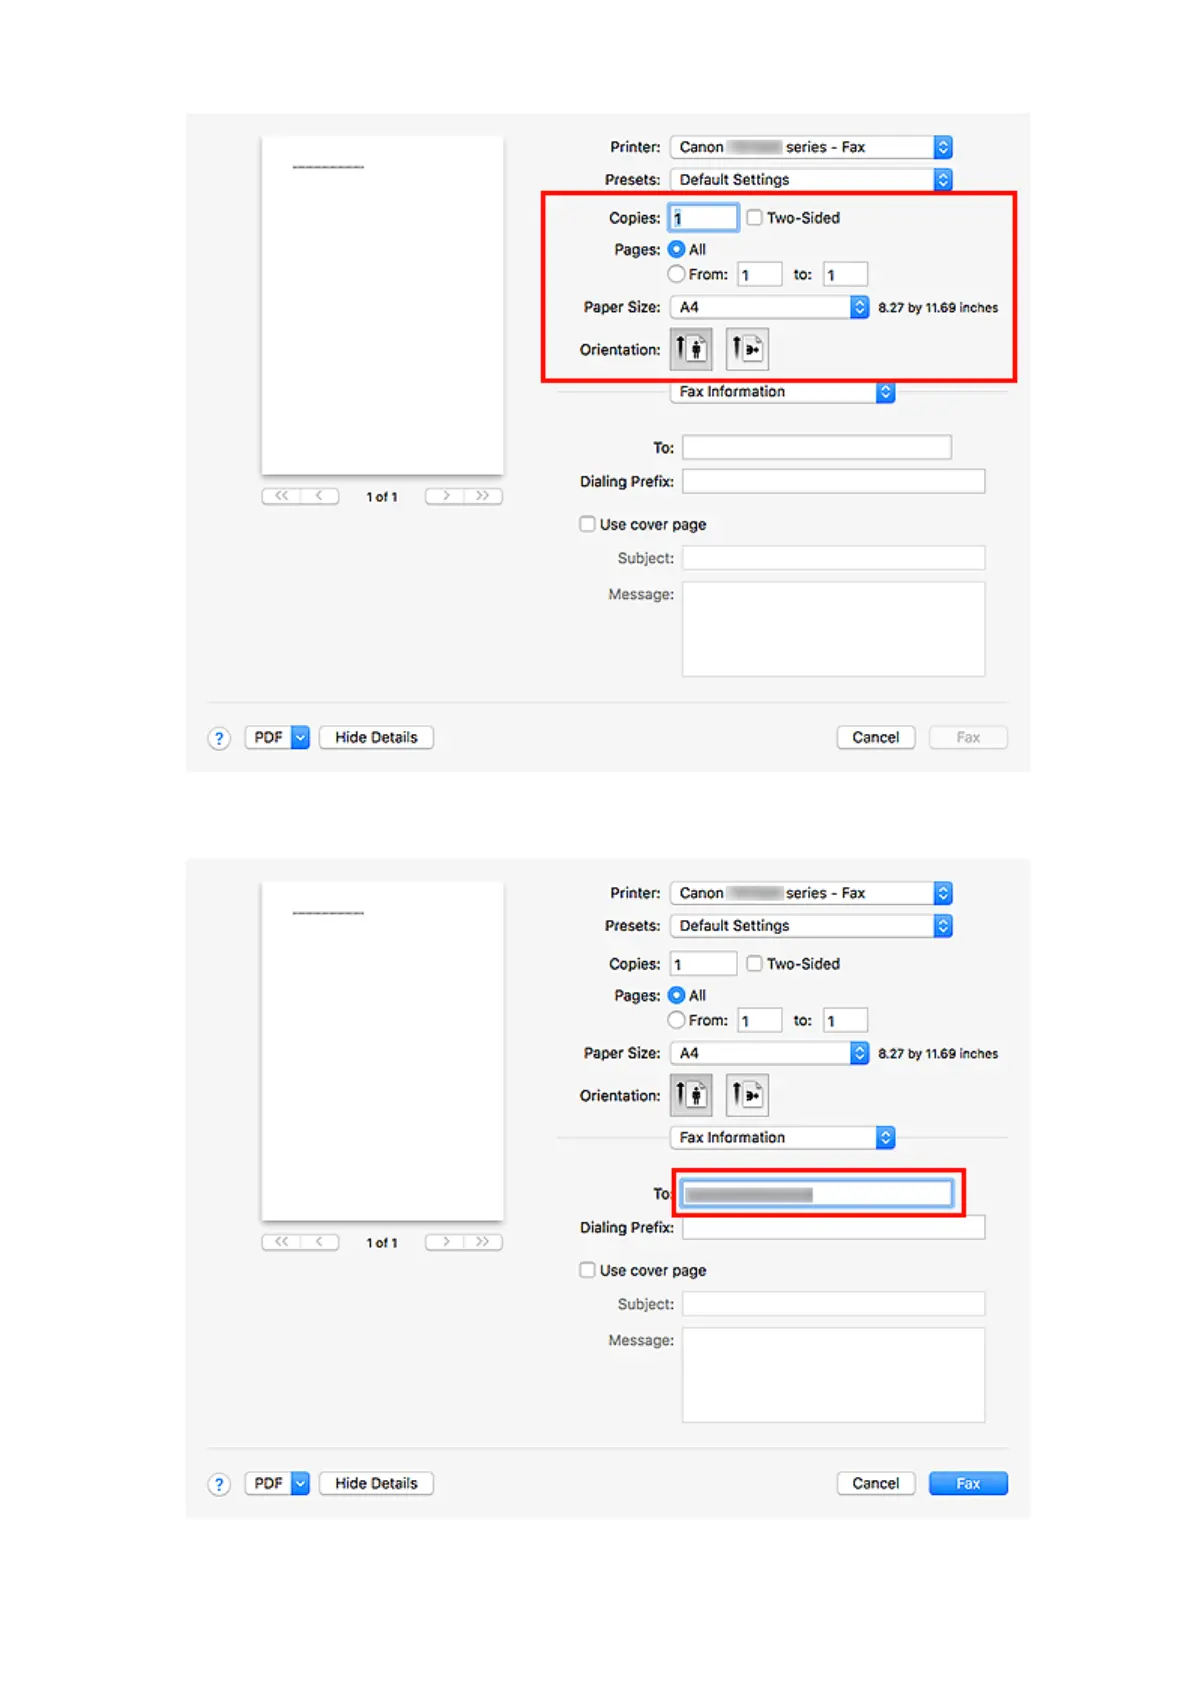This screenshot has height=1684, width=1191.
Task: Open Presets dropdown in top dialog
Action: pyautogui.click(x=811, y=179)
